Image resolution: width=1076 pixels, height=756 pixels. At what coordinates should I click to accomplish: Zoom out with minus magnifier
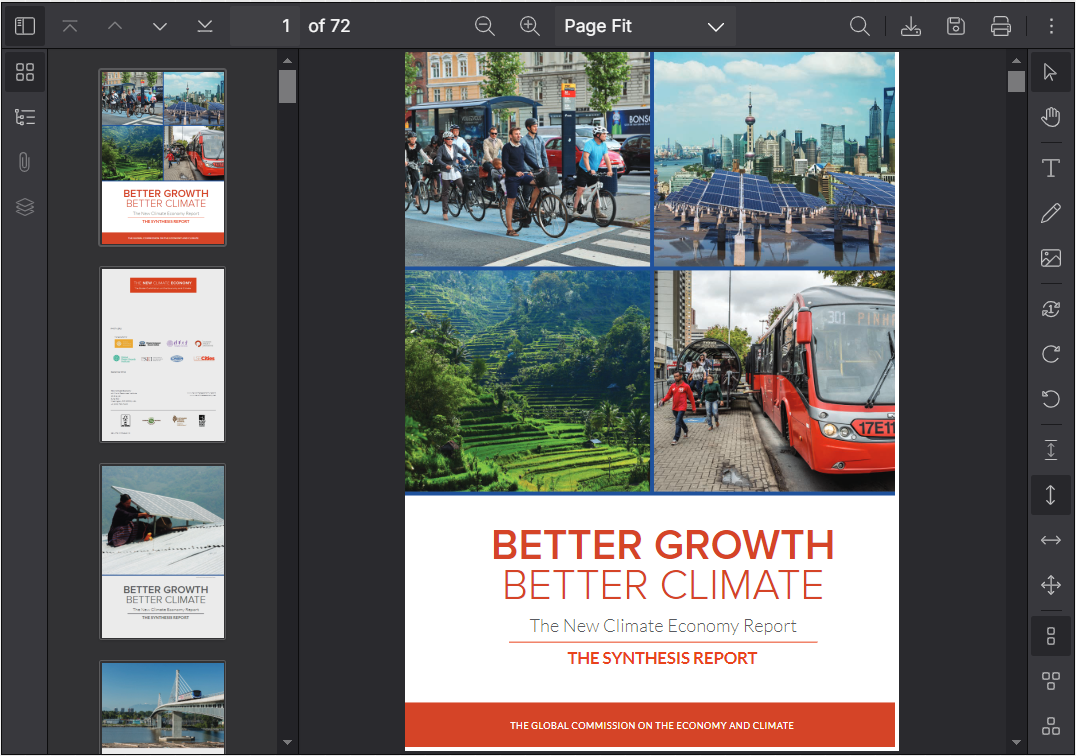(485, 26)
